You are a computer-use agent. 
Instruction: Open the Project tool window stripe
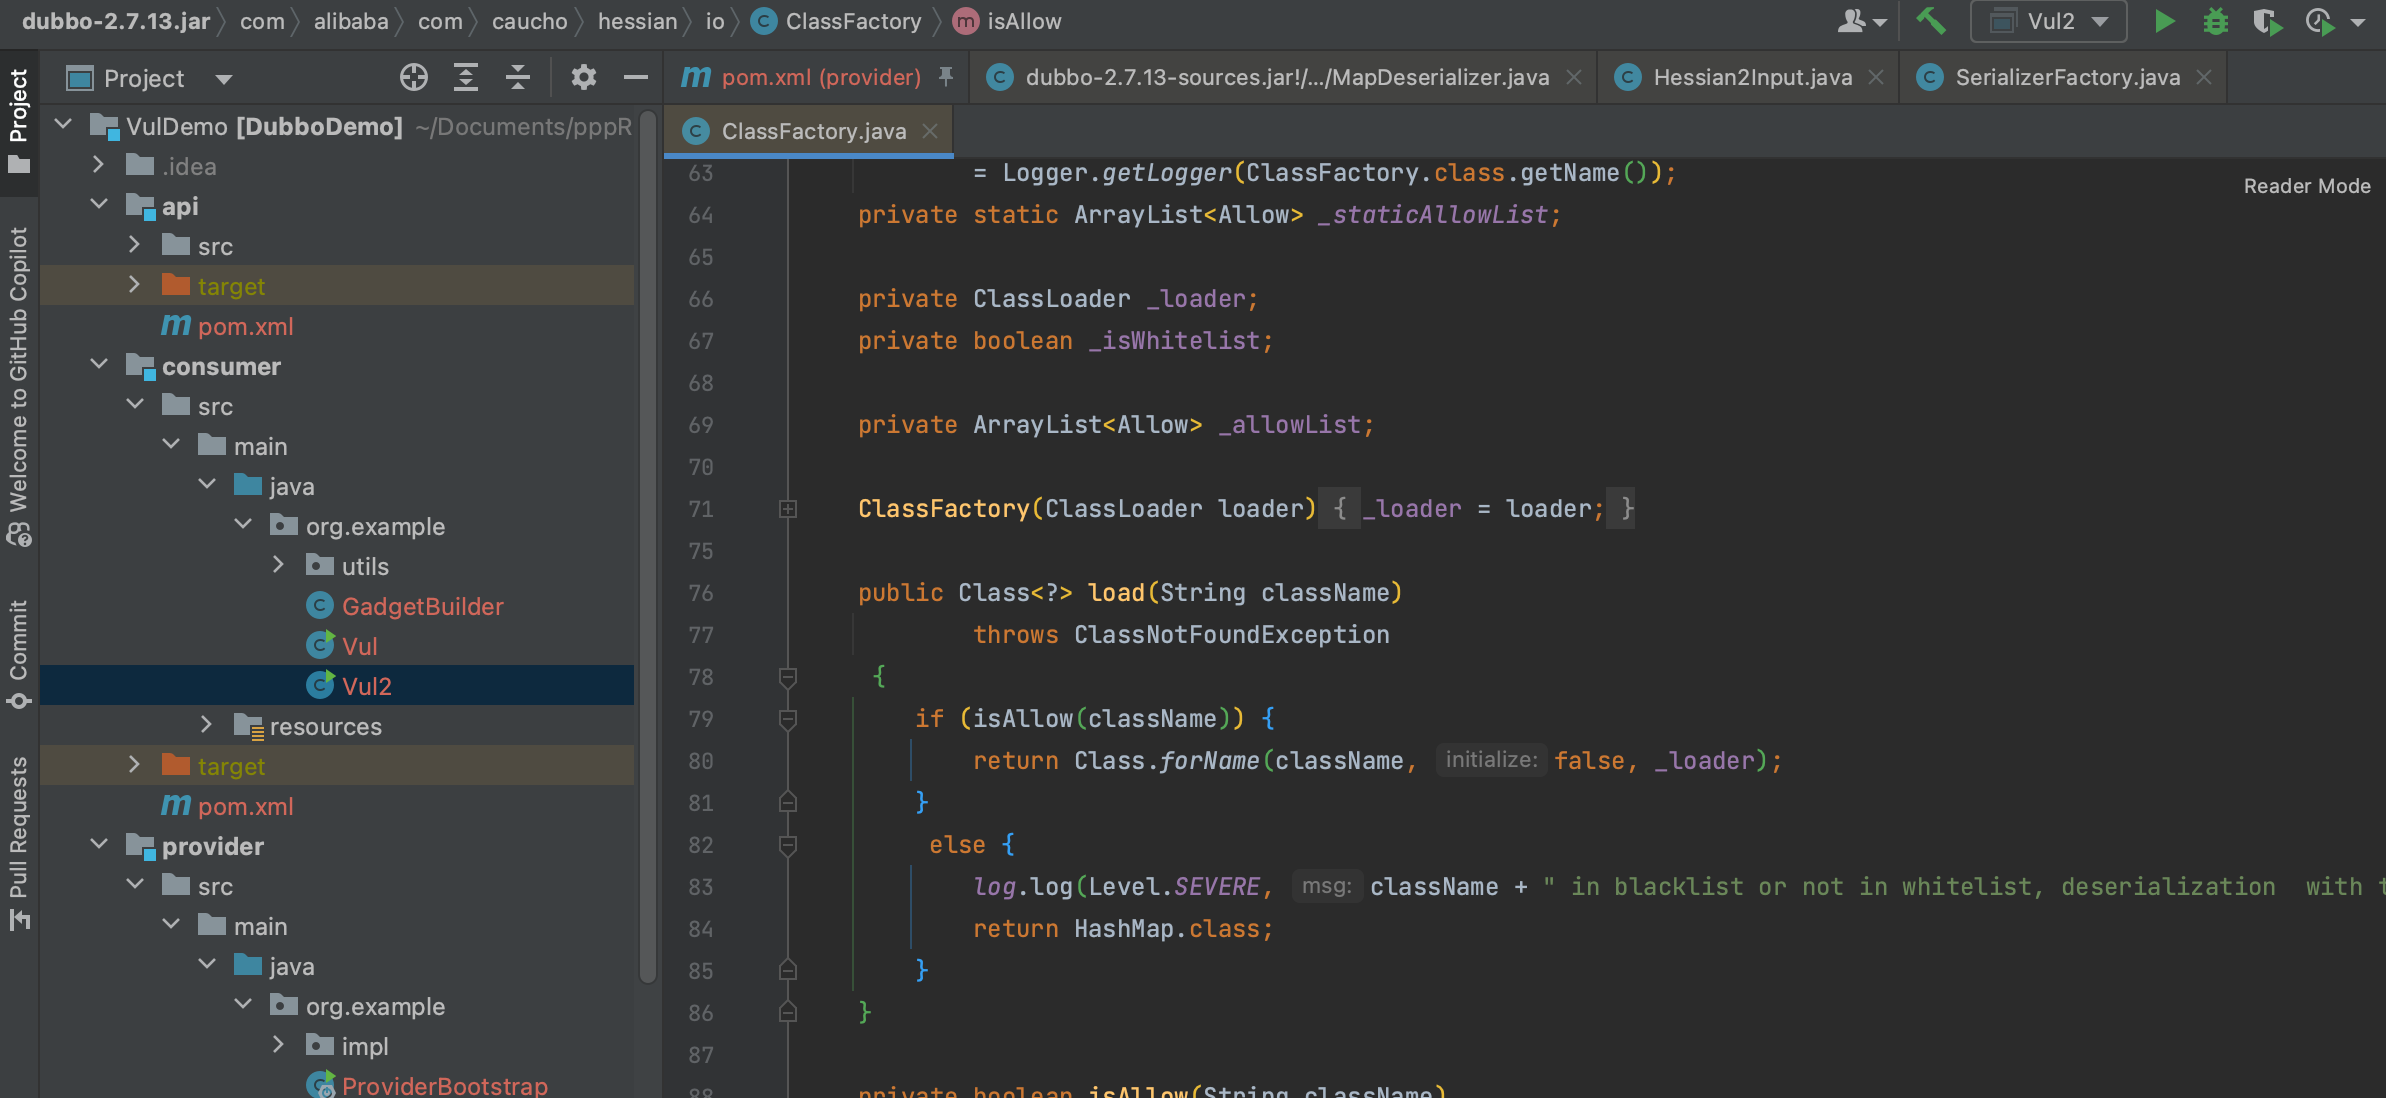point(19,120)
